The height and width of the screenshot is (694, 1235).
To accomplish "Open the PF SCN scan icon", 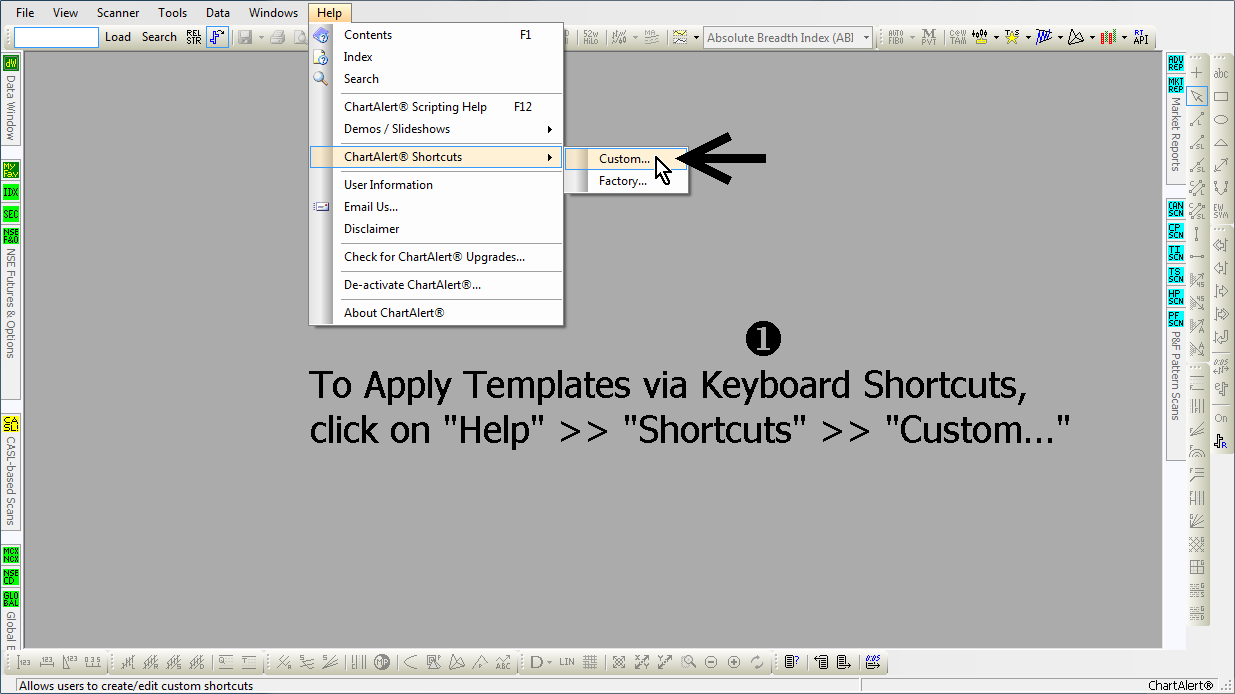I will [1176, 319].
